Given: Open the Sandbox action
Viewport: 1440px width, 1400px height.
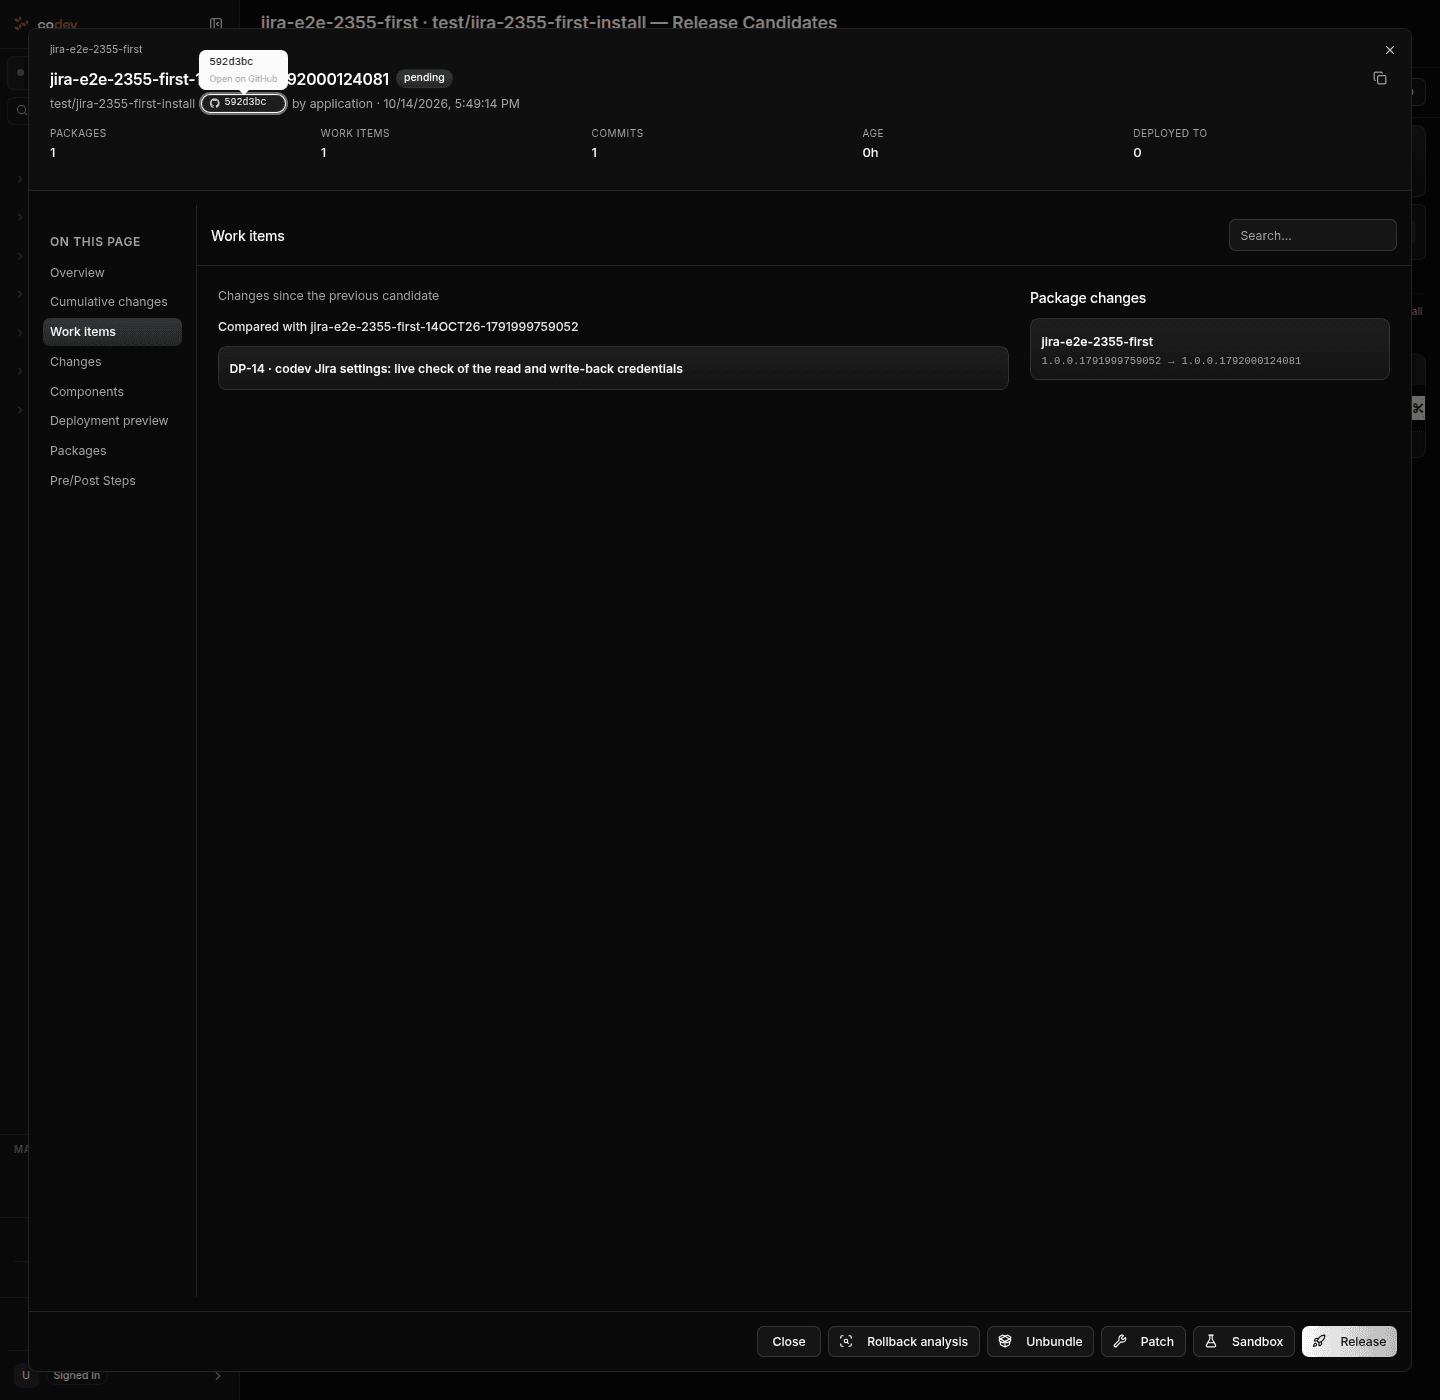Looking at the screenshot, I should pos(1244,1341).
